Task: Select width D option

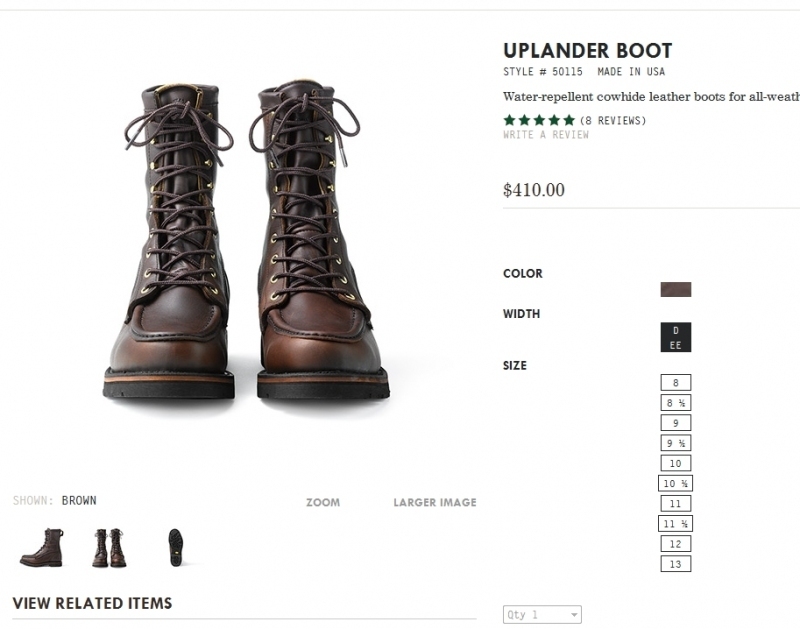Action: pos(675,330)
